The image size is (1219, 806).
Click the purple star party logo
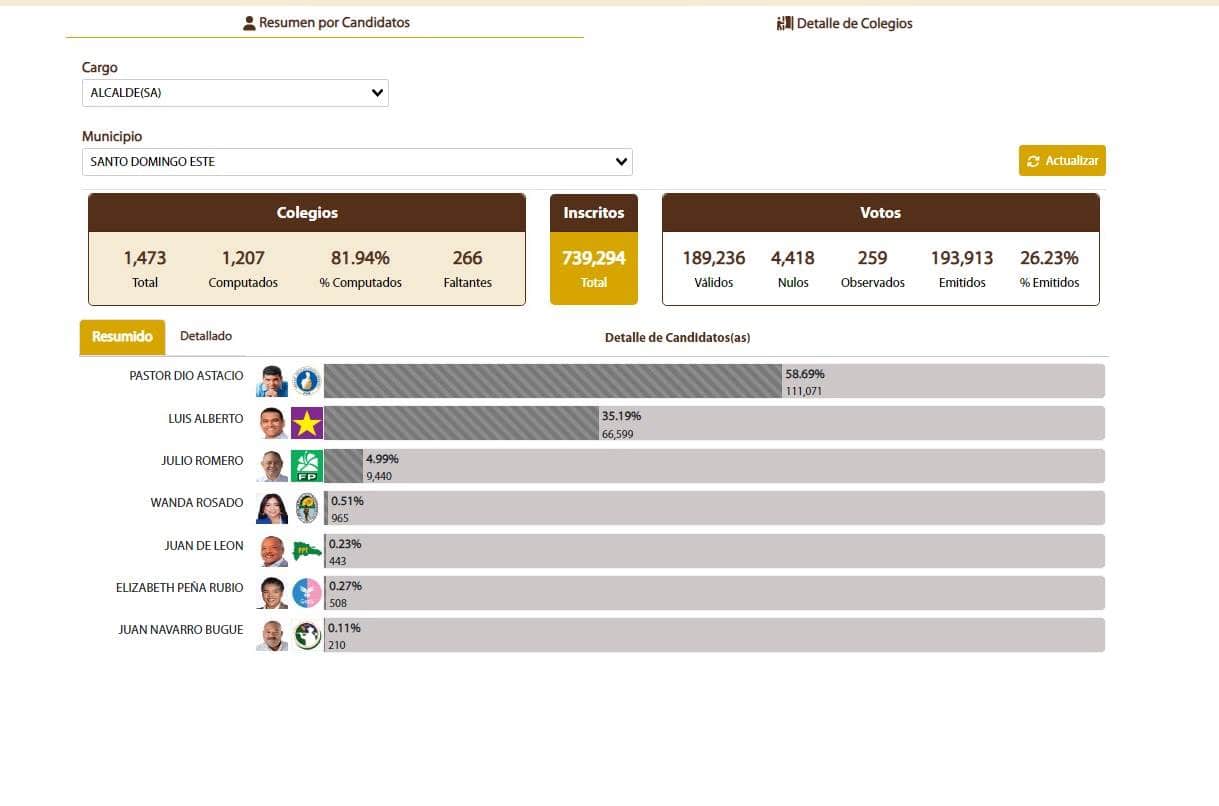pos(307,423)
